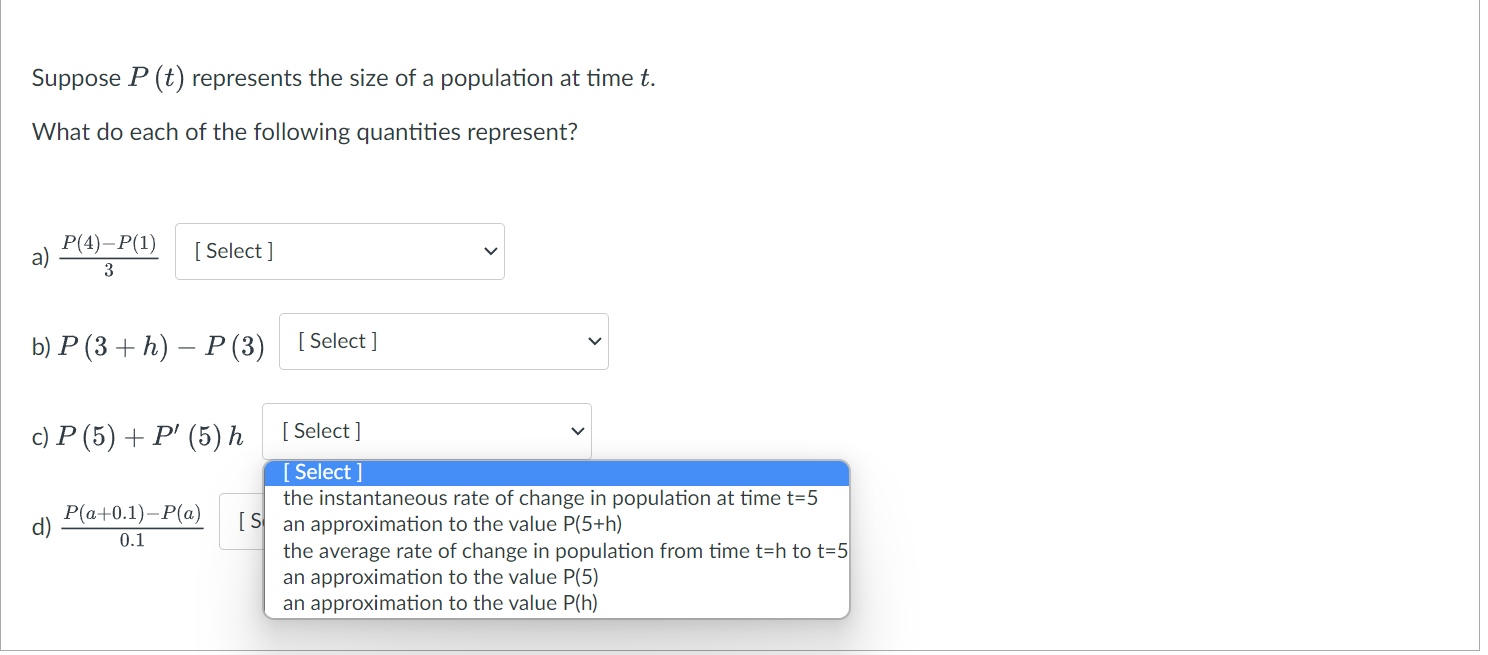Open the dropdown for part b)
Viewport: 1488px width, 655px height.
443,341
